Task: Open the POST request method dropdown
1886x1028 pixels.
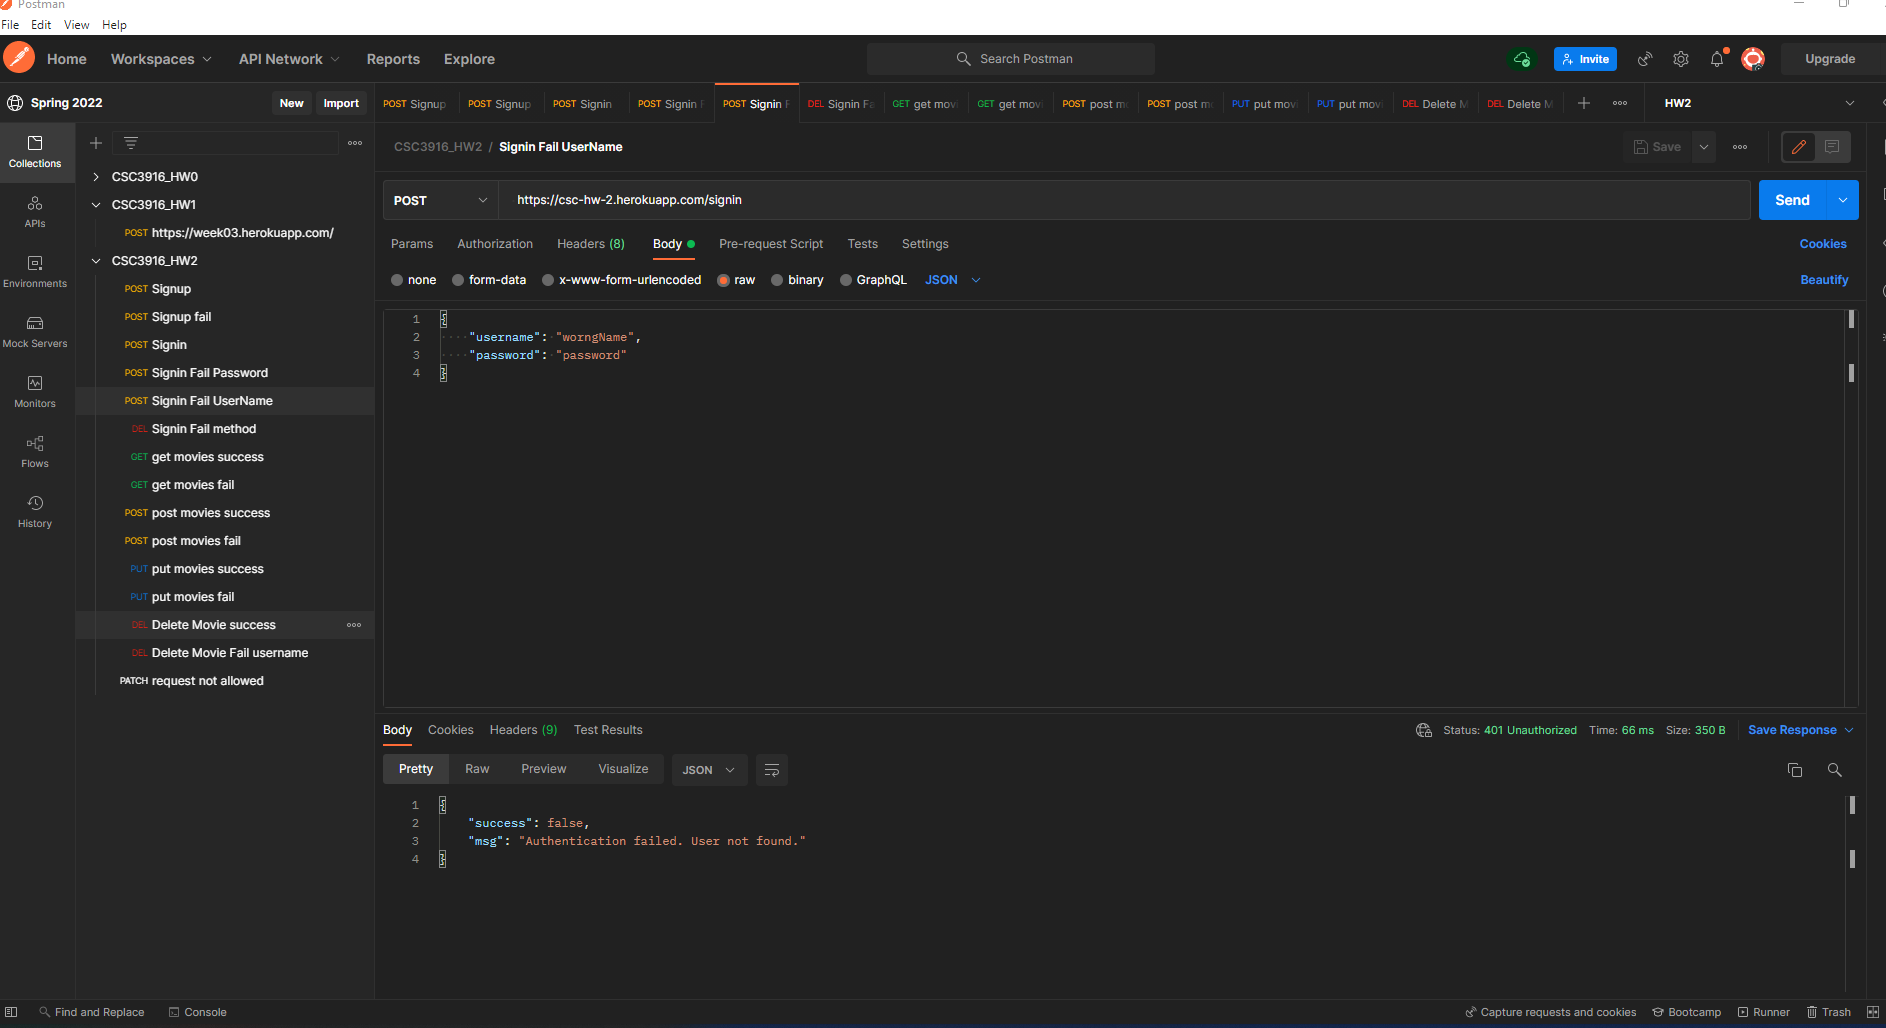Action: click(440, 200)
